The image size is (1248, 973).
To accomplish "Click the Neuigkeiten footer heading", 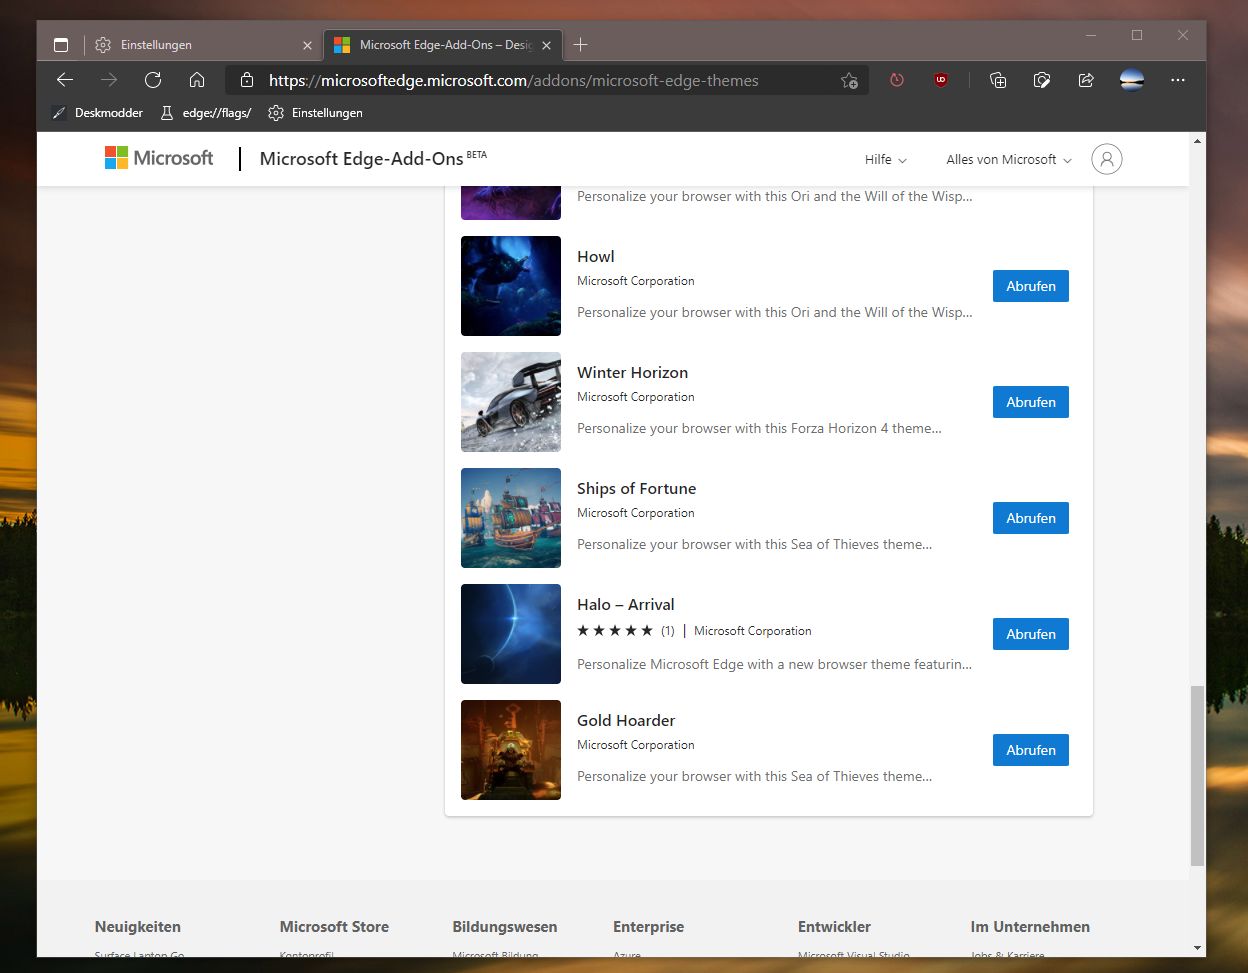I will coord(138,927).
